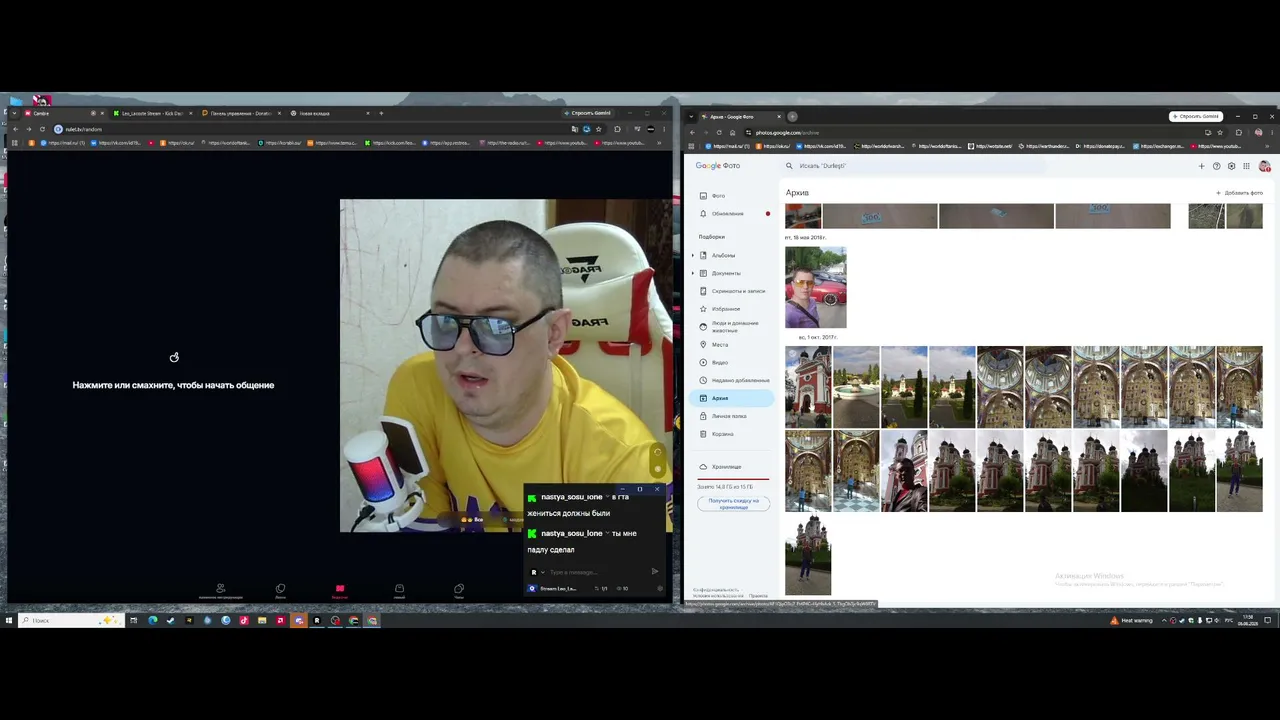Reload the rulet.tv page
Viewport: 1280px width, 720px height.
(x=42, y=129)
